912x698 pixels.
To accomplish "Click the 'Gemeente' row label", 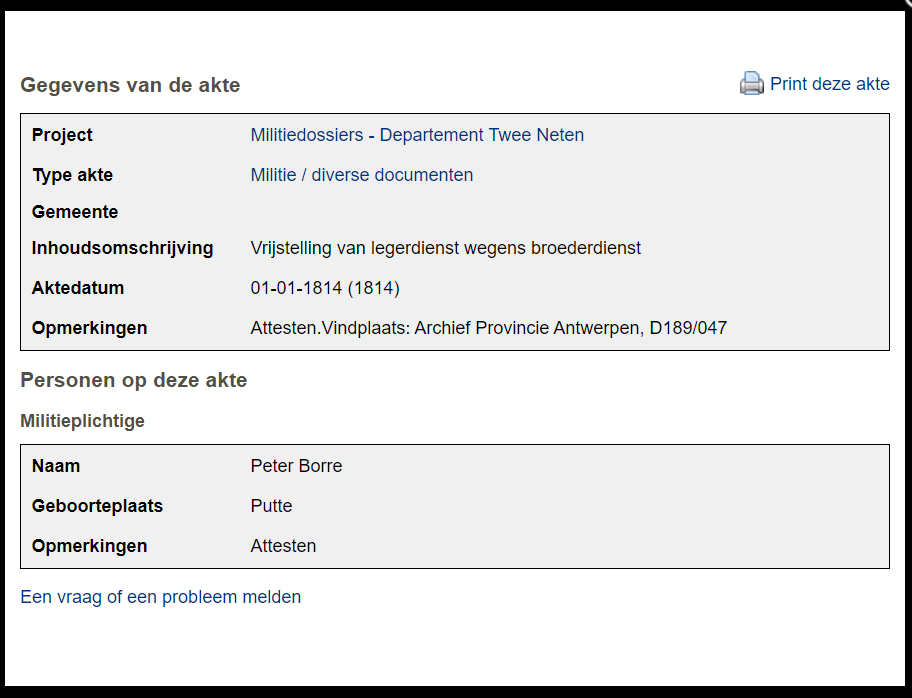I will pos(75,212).
